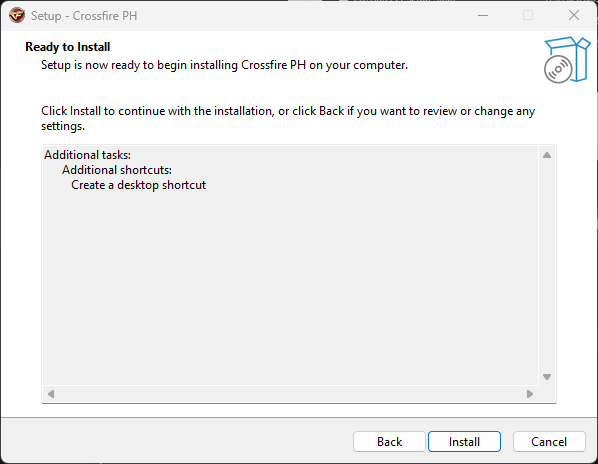This screenshot has height=464, width=598.
Task: Close the Setup window
Action: (x=574, y=16)
